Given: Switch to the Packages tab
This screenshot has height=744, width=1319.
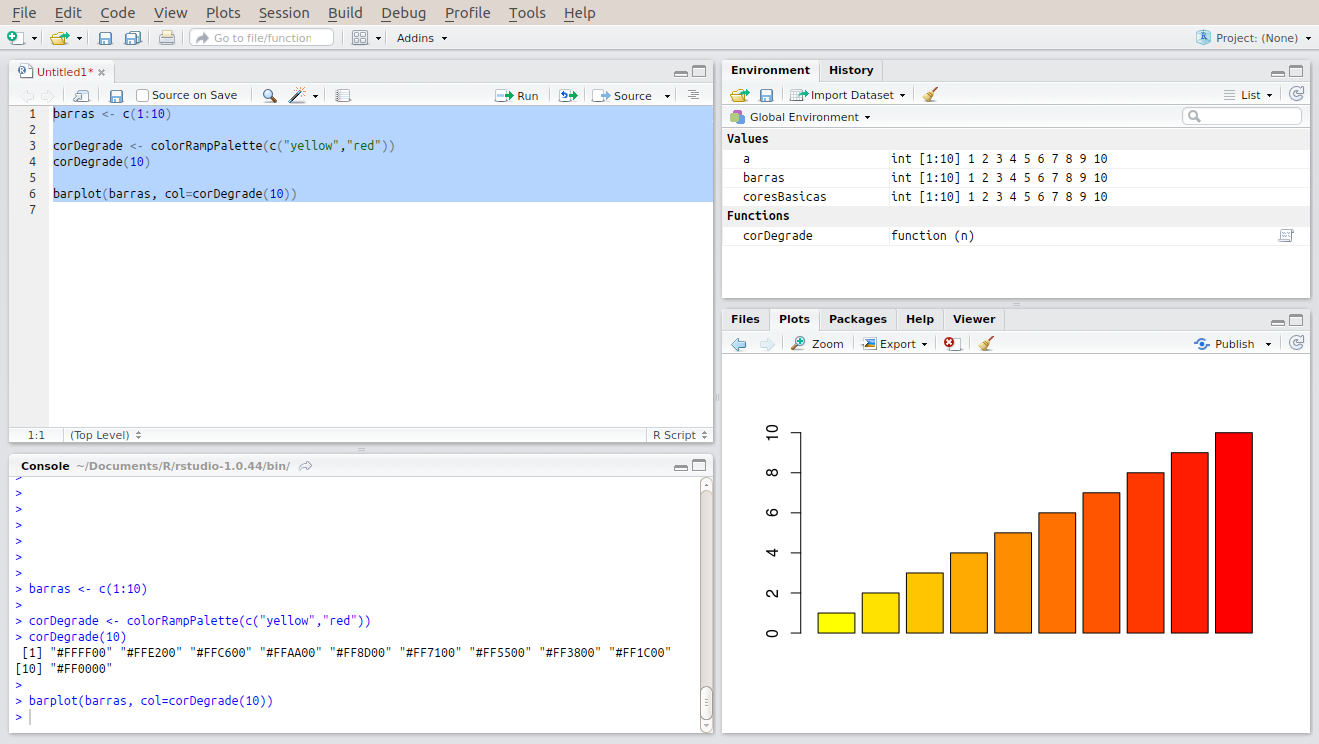Looking at the screenshot, I should 857,319.
